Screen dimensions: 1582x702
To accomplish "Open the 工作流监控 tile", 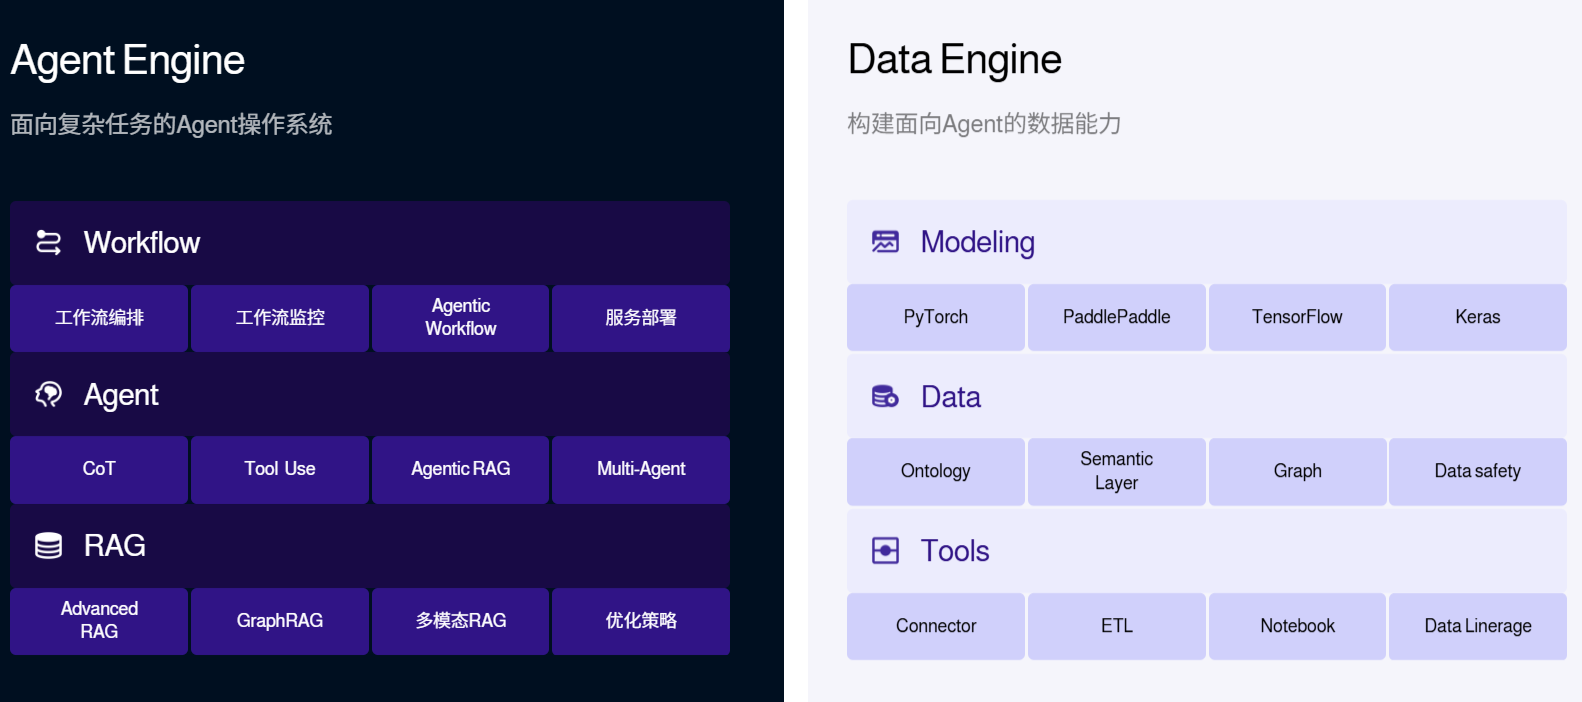I will (x=280, y=318).
